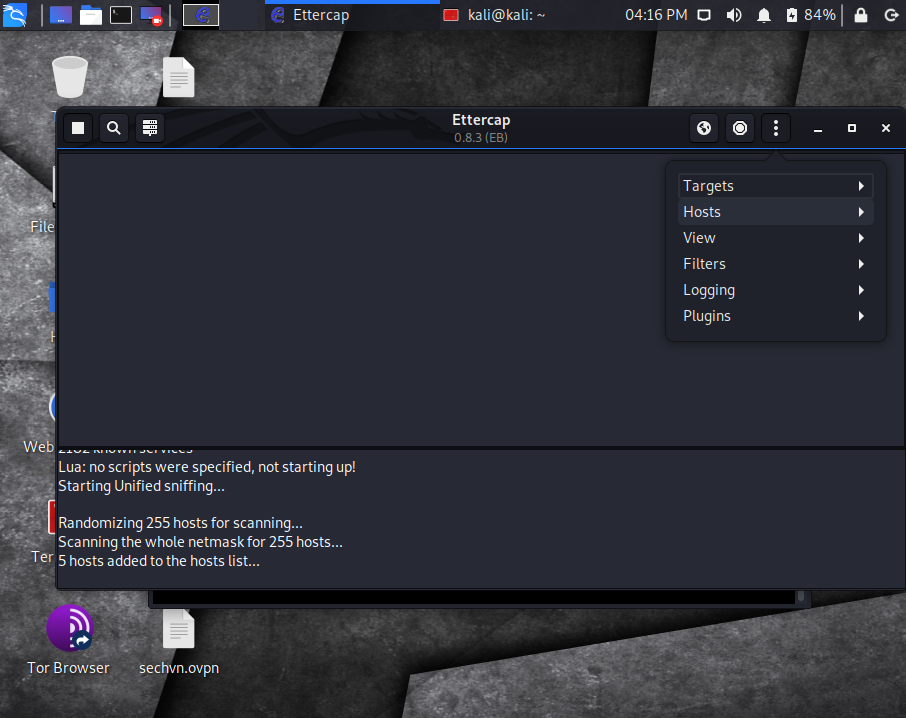Click the Ettercap launcher icon in panel

point(201,15)
